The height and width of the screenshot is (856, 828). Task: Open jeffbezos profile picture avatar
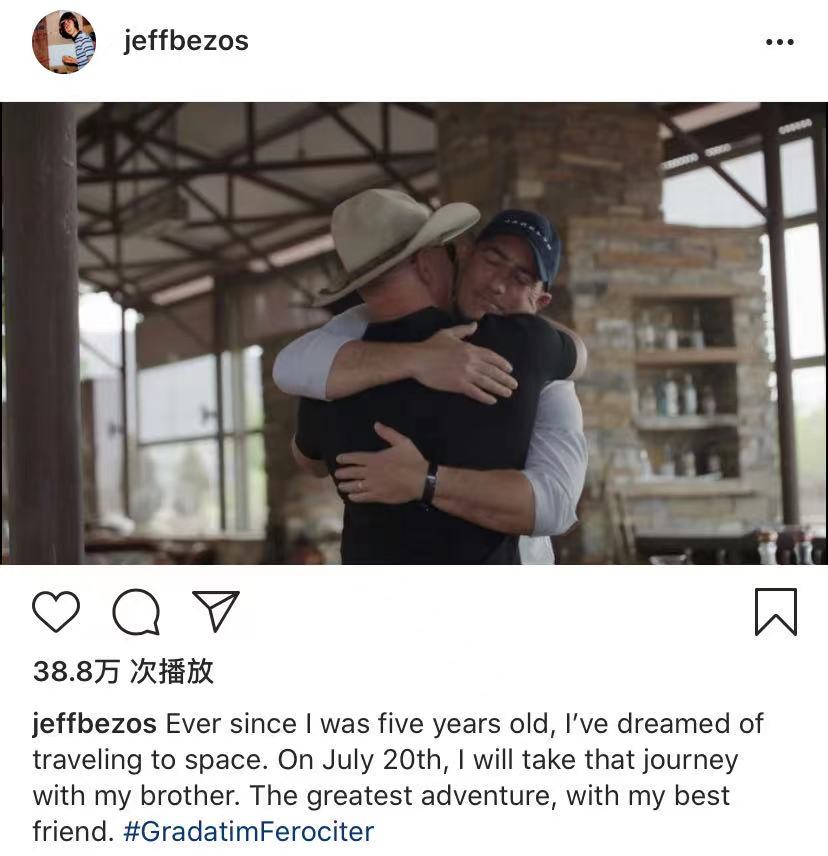pyautogui.click(x=64, y=41)
